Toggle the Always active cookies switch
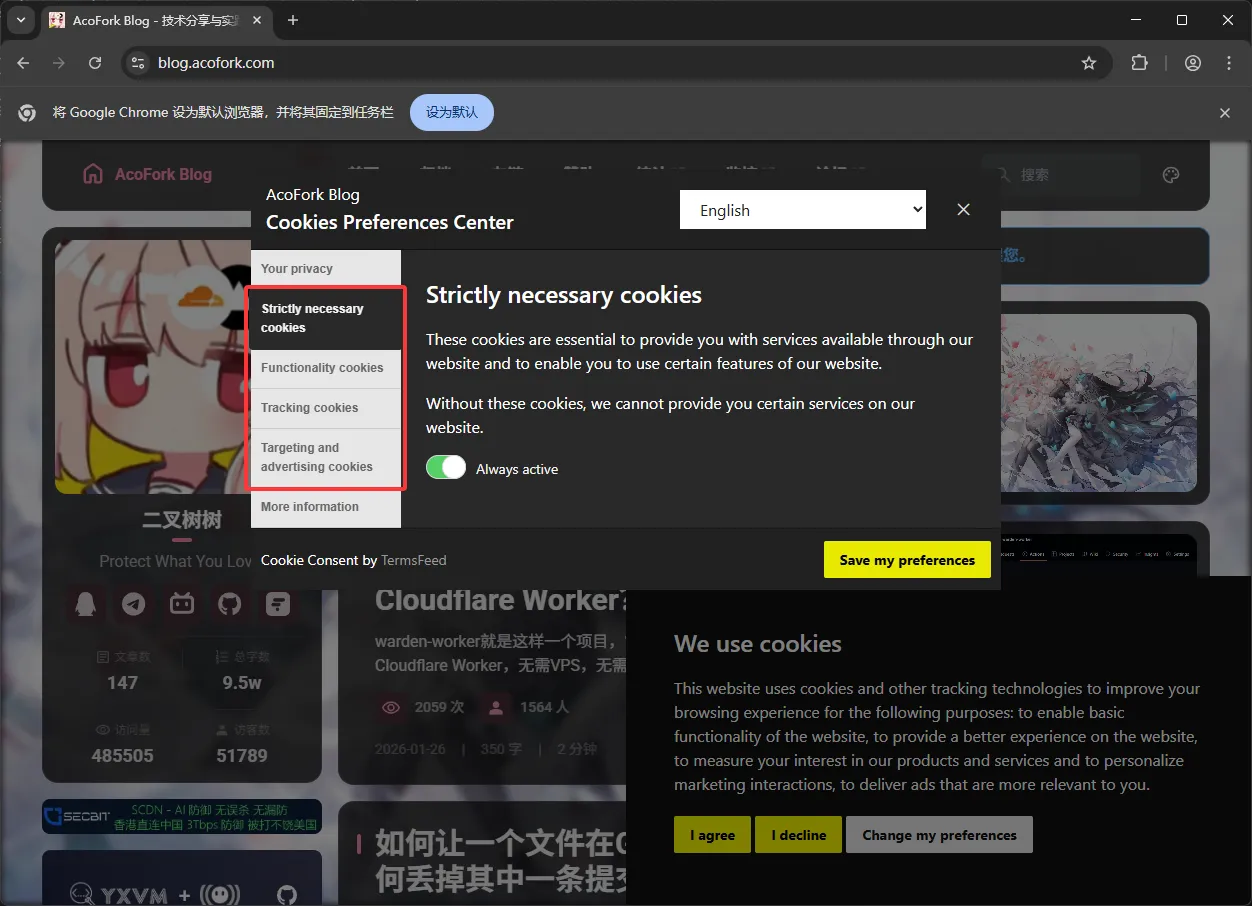 [446, 468]
